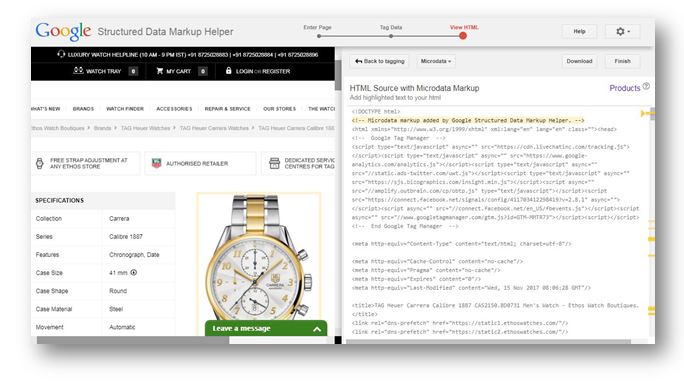Open the Help button

click(x=579, y=31)
